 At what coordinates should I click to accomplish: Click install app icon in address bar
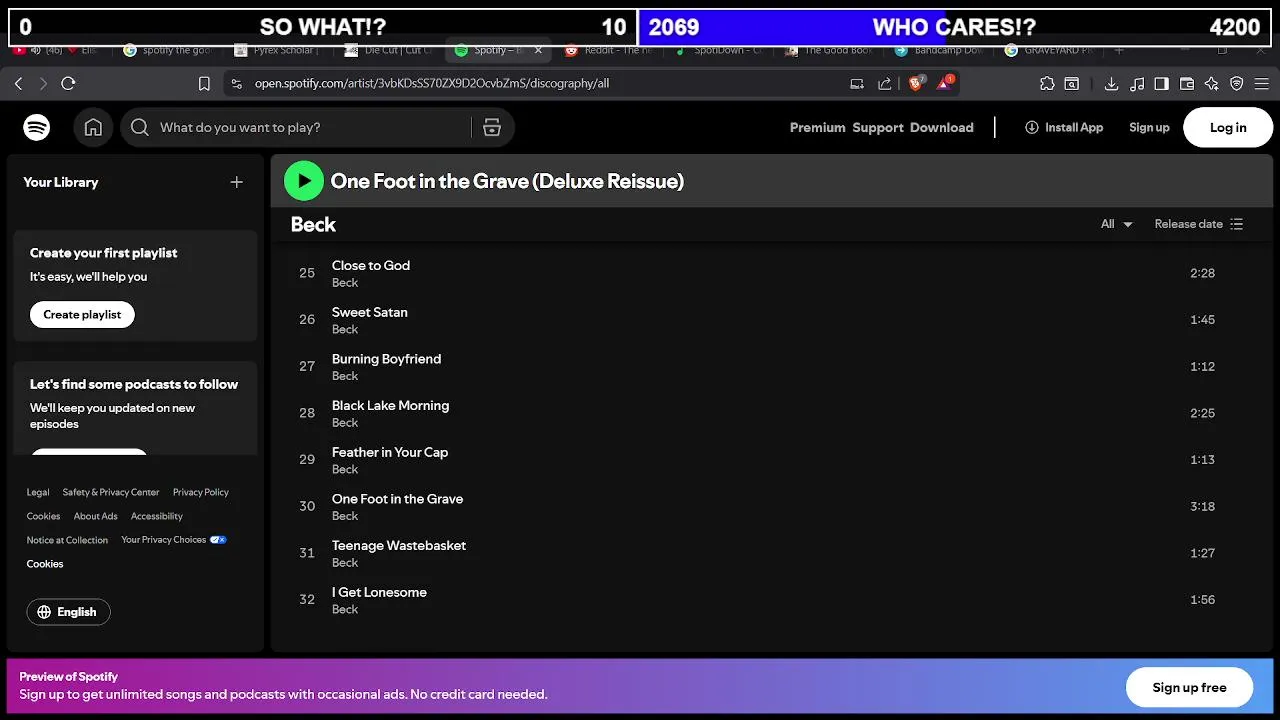click(857, 84)
